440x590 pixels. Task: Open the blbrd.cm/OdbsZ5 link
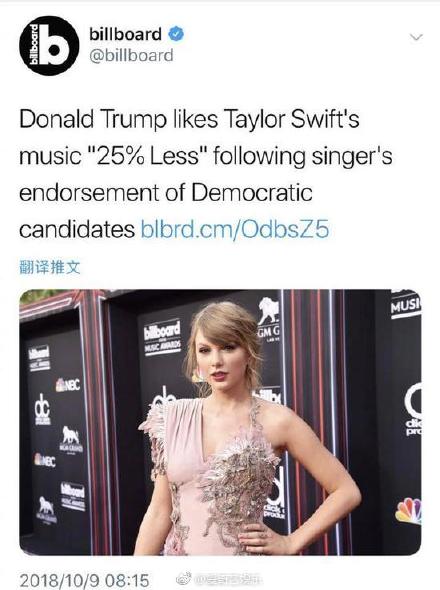tap(235, 229)
